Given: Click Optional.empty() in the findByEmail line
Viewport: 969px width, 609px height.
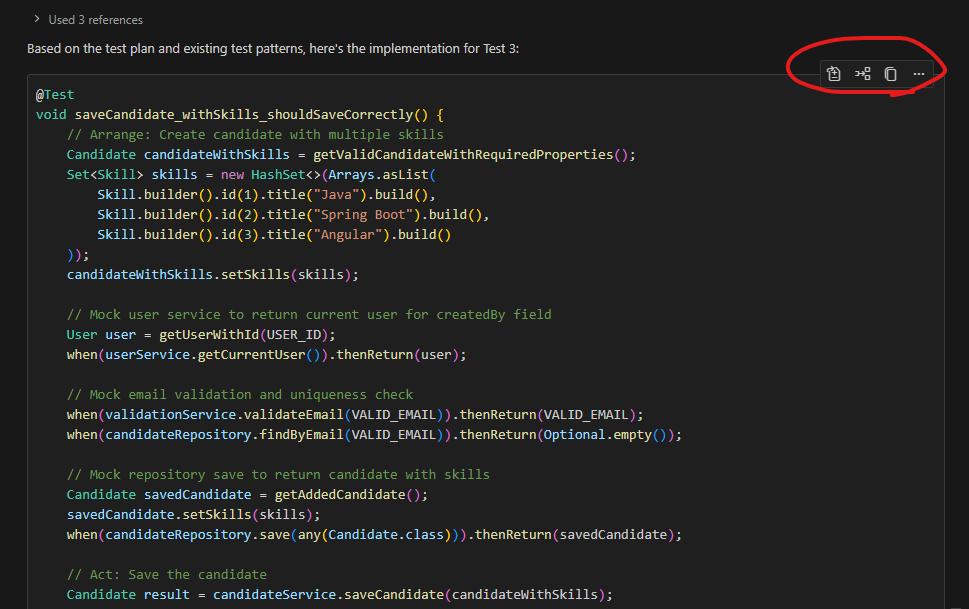Looking at the screenshot, I should tap(605, 435).
